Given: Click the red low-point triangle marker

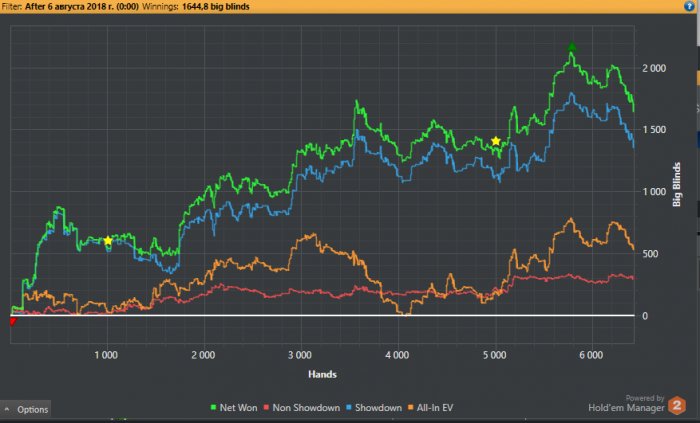Looking at the screenshot, I should click(x=13, y=321).
